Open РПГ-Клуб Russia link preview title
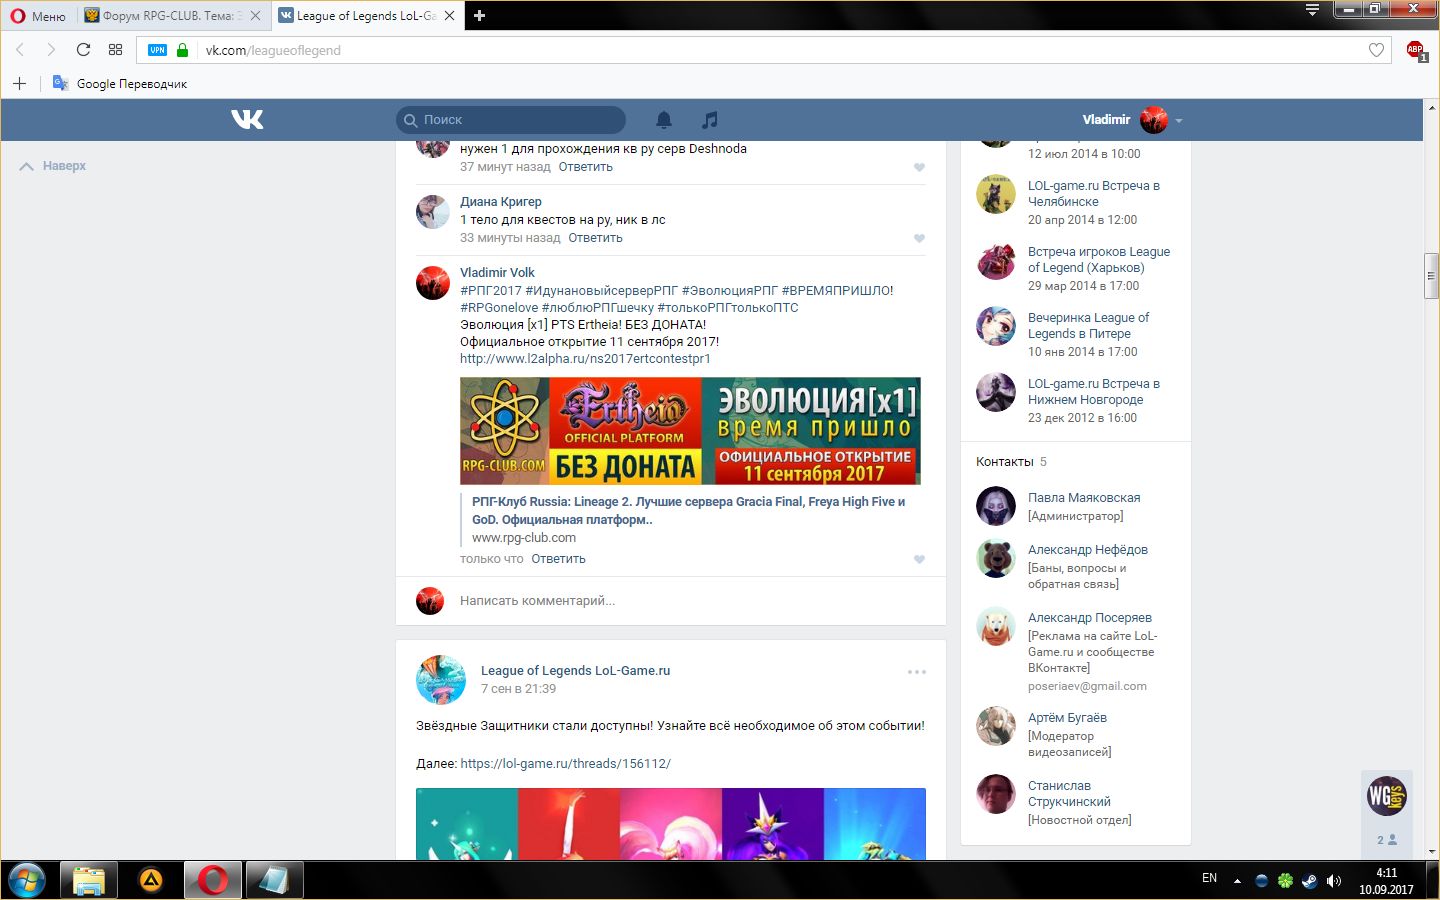Image resolution: width=1440 pixels, height=900 pixels. click(x=688, y=510)
